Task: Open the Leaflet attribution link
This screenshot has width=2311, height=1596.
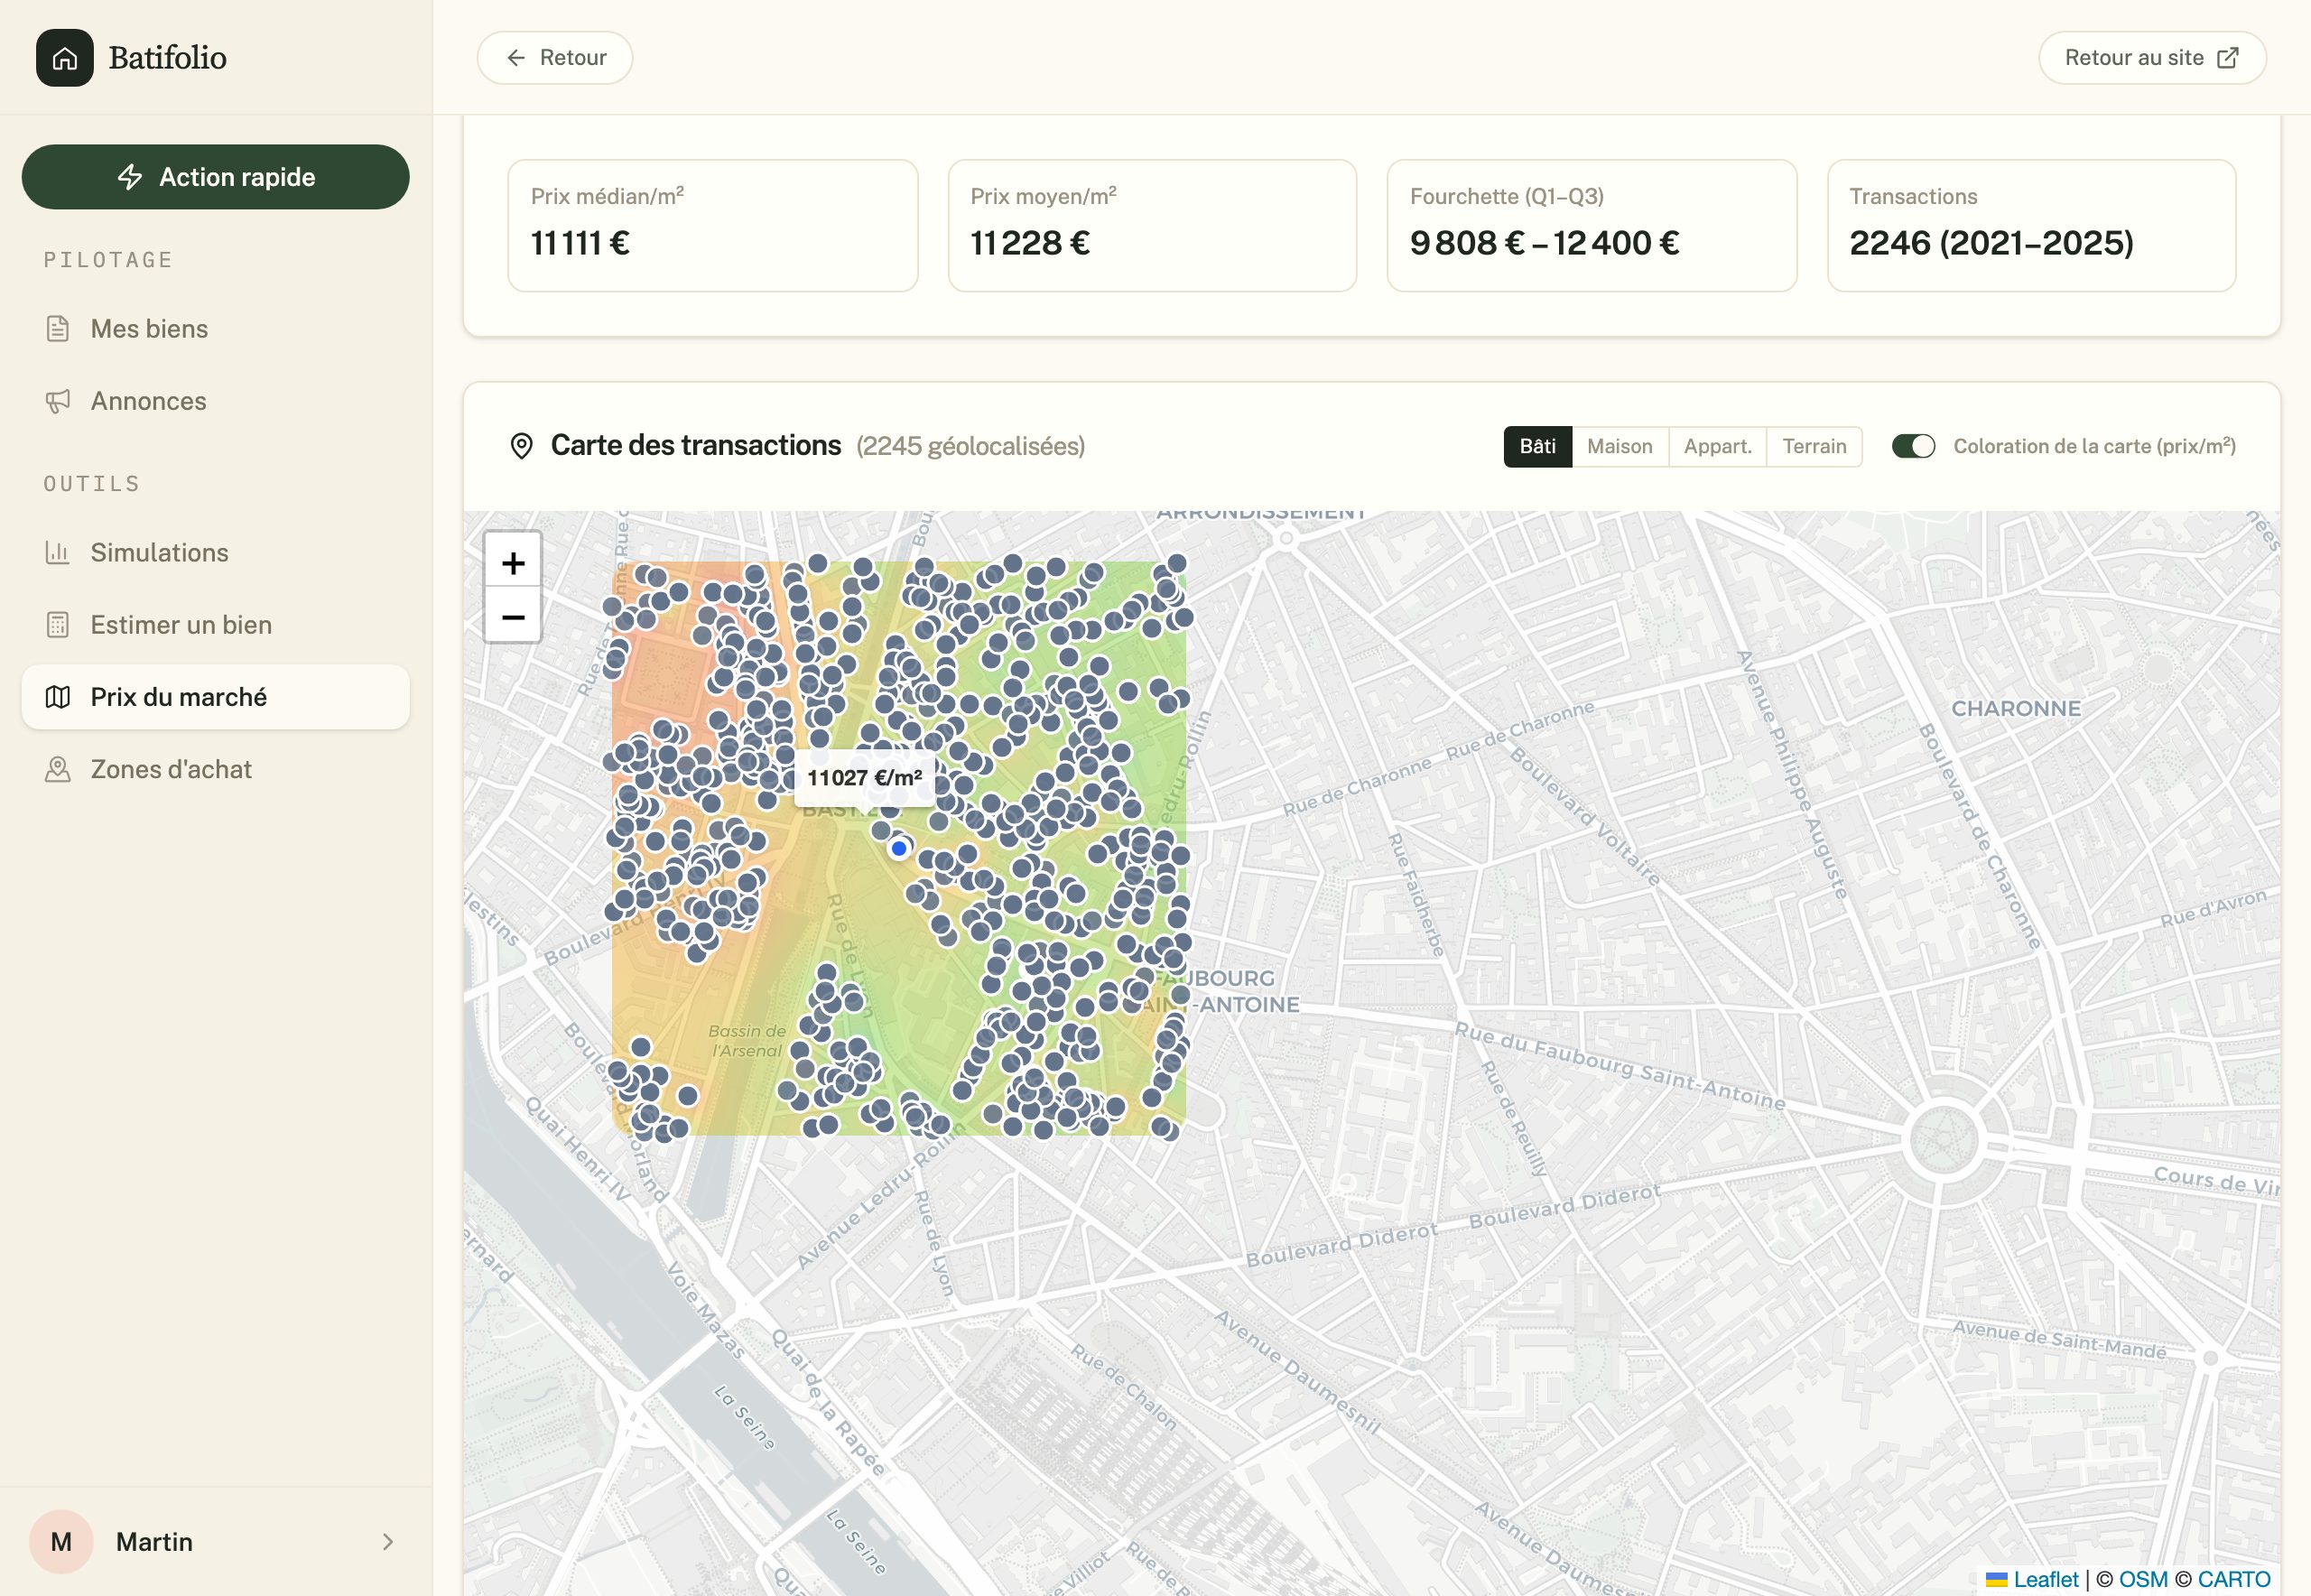Action: point(2046,1579)
